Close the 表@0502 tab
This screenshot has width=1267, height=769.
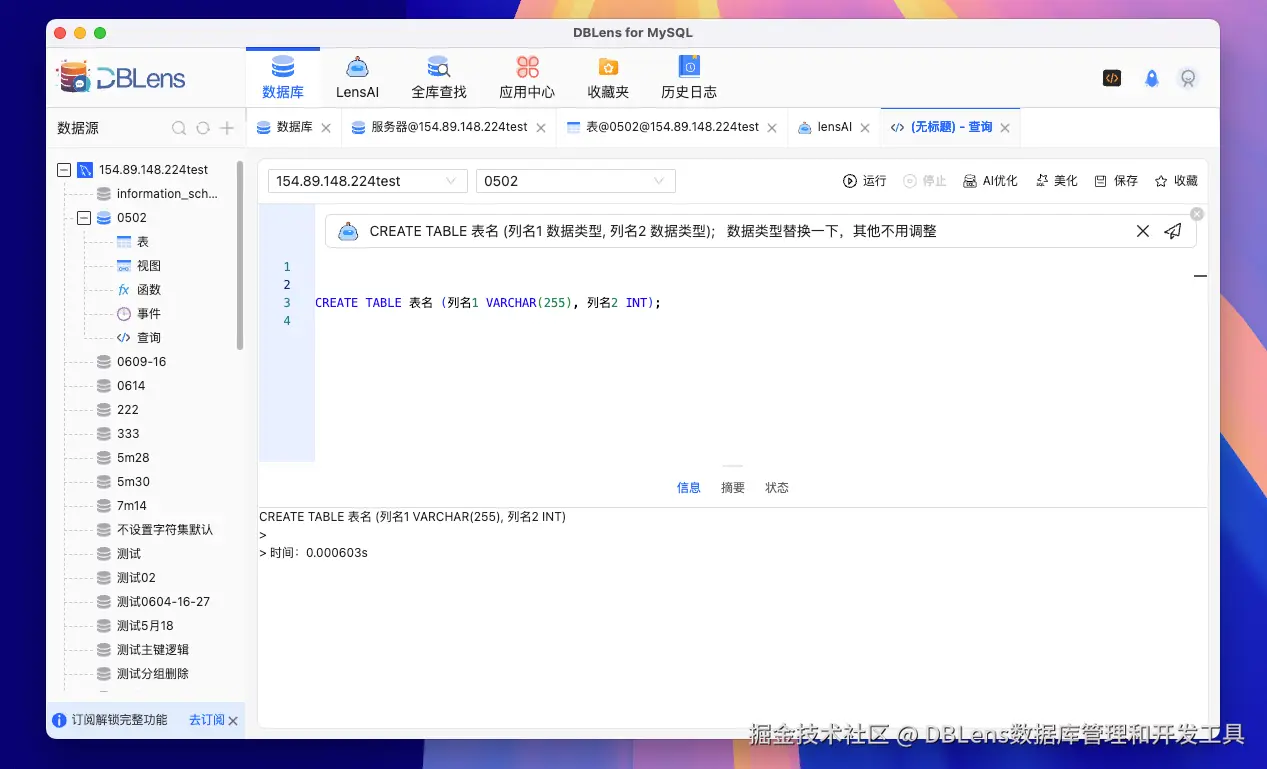[x=772, y=128]
